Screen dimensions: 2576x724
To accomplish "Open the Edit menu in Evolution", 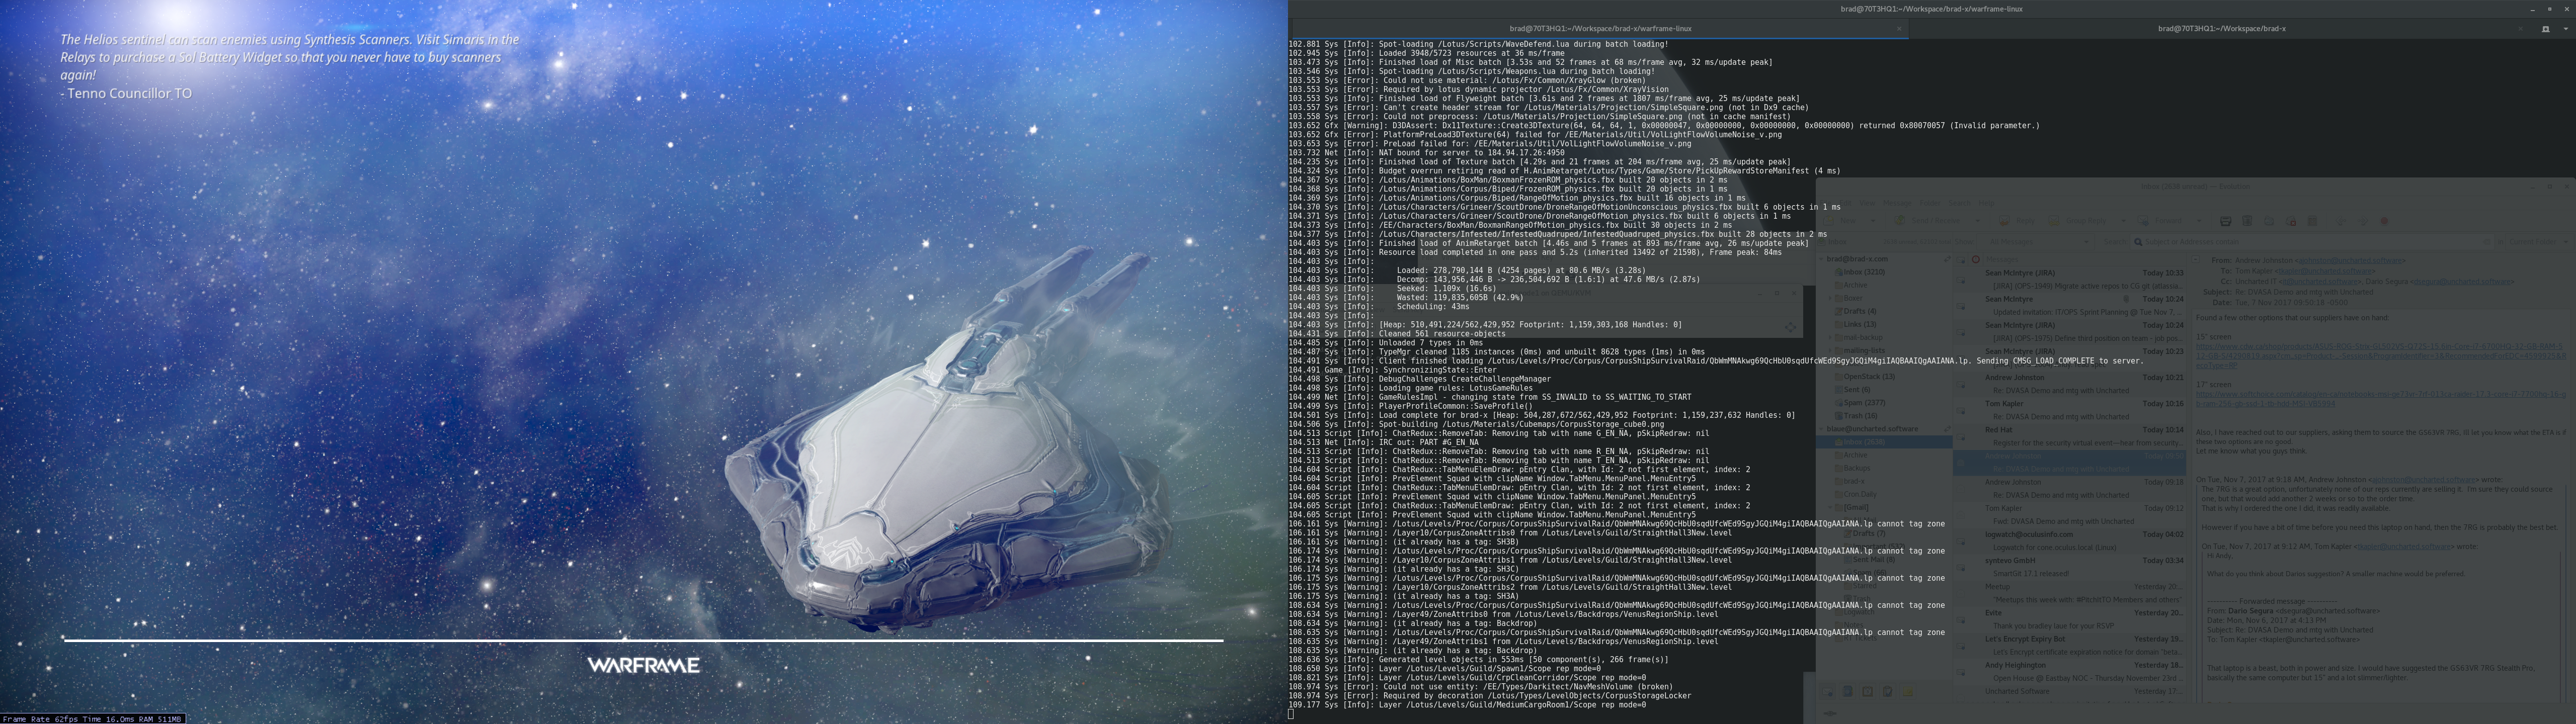I will [1845, 203].
